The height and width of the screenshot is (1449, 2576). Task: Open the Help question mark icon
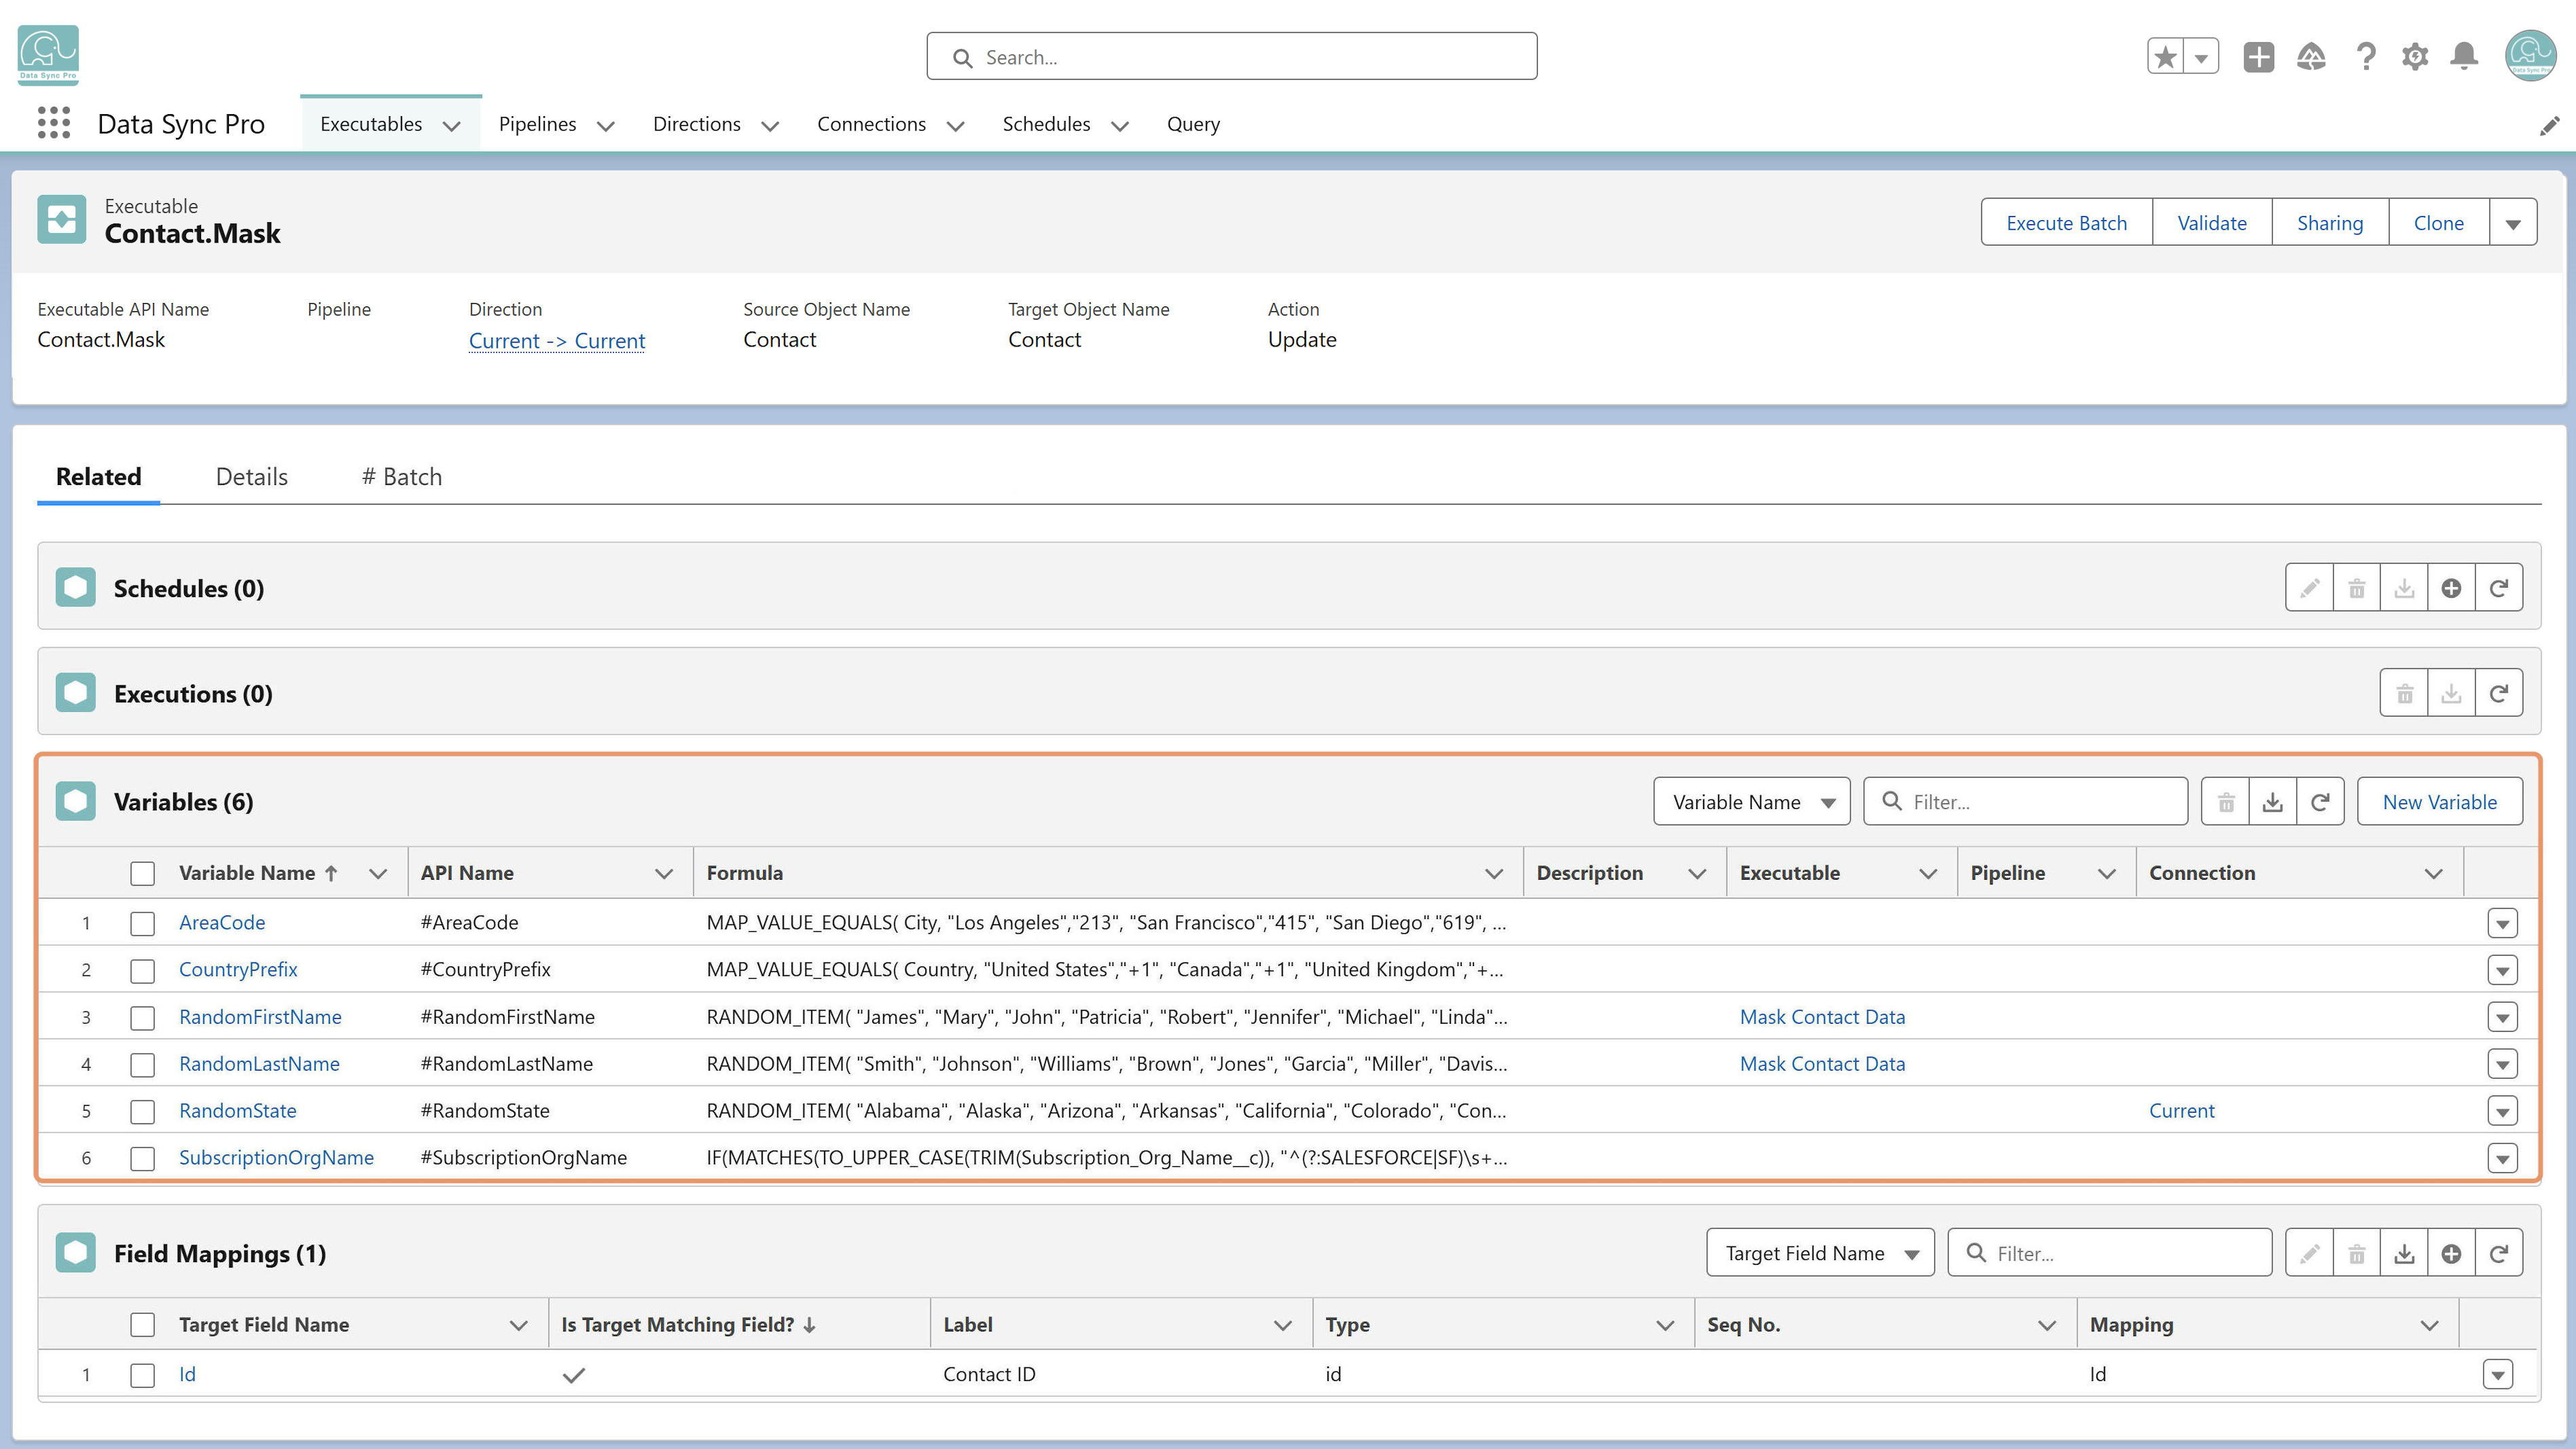[x=2365, y=57]
